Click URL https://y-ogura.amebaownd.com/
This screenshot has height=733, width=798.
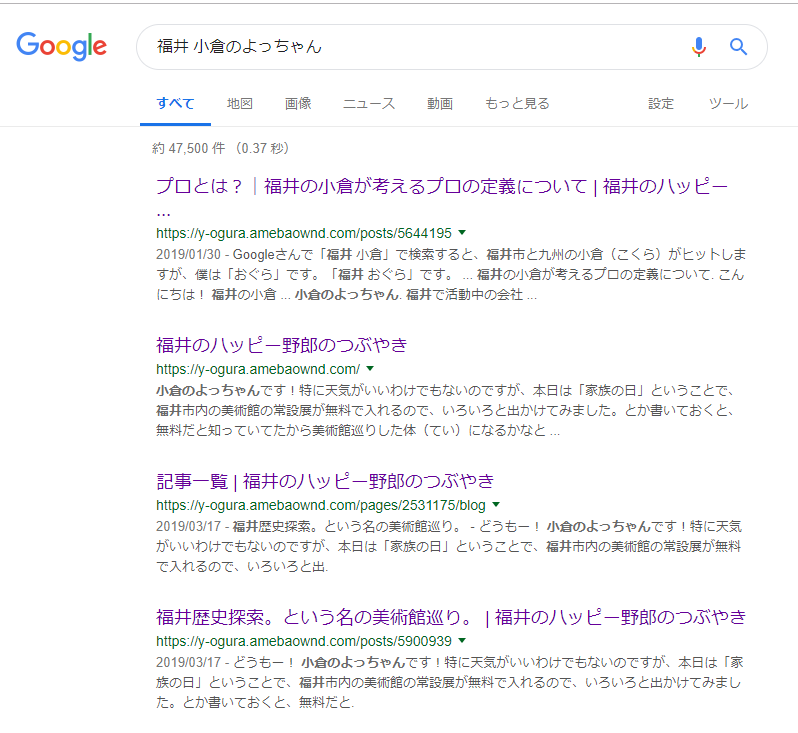click(x=258, y=369)
